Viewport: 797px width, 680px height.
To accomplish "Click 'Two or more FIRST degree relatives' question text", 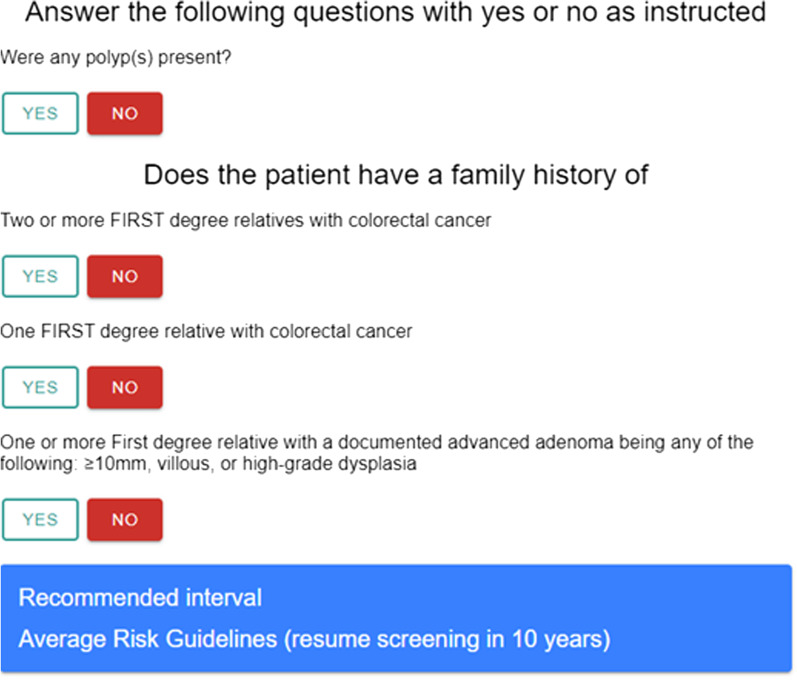I will (x=246, y=221).
